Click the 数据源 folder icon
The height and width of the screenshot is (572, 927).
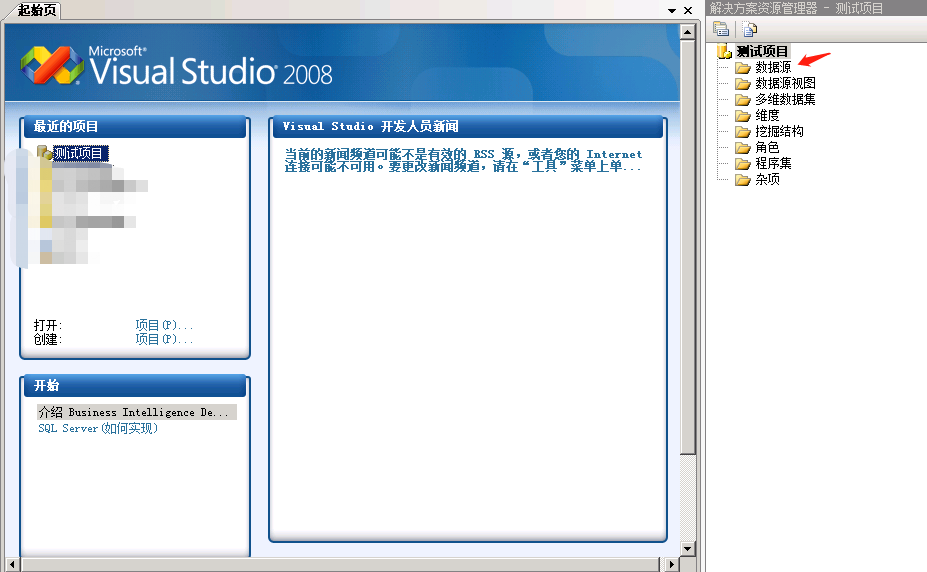(743, 68)
